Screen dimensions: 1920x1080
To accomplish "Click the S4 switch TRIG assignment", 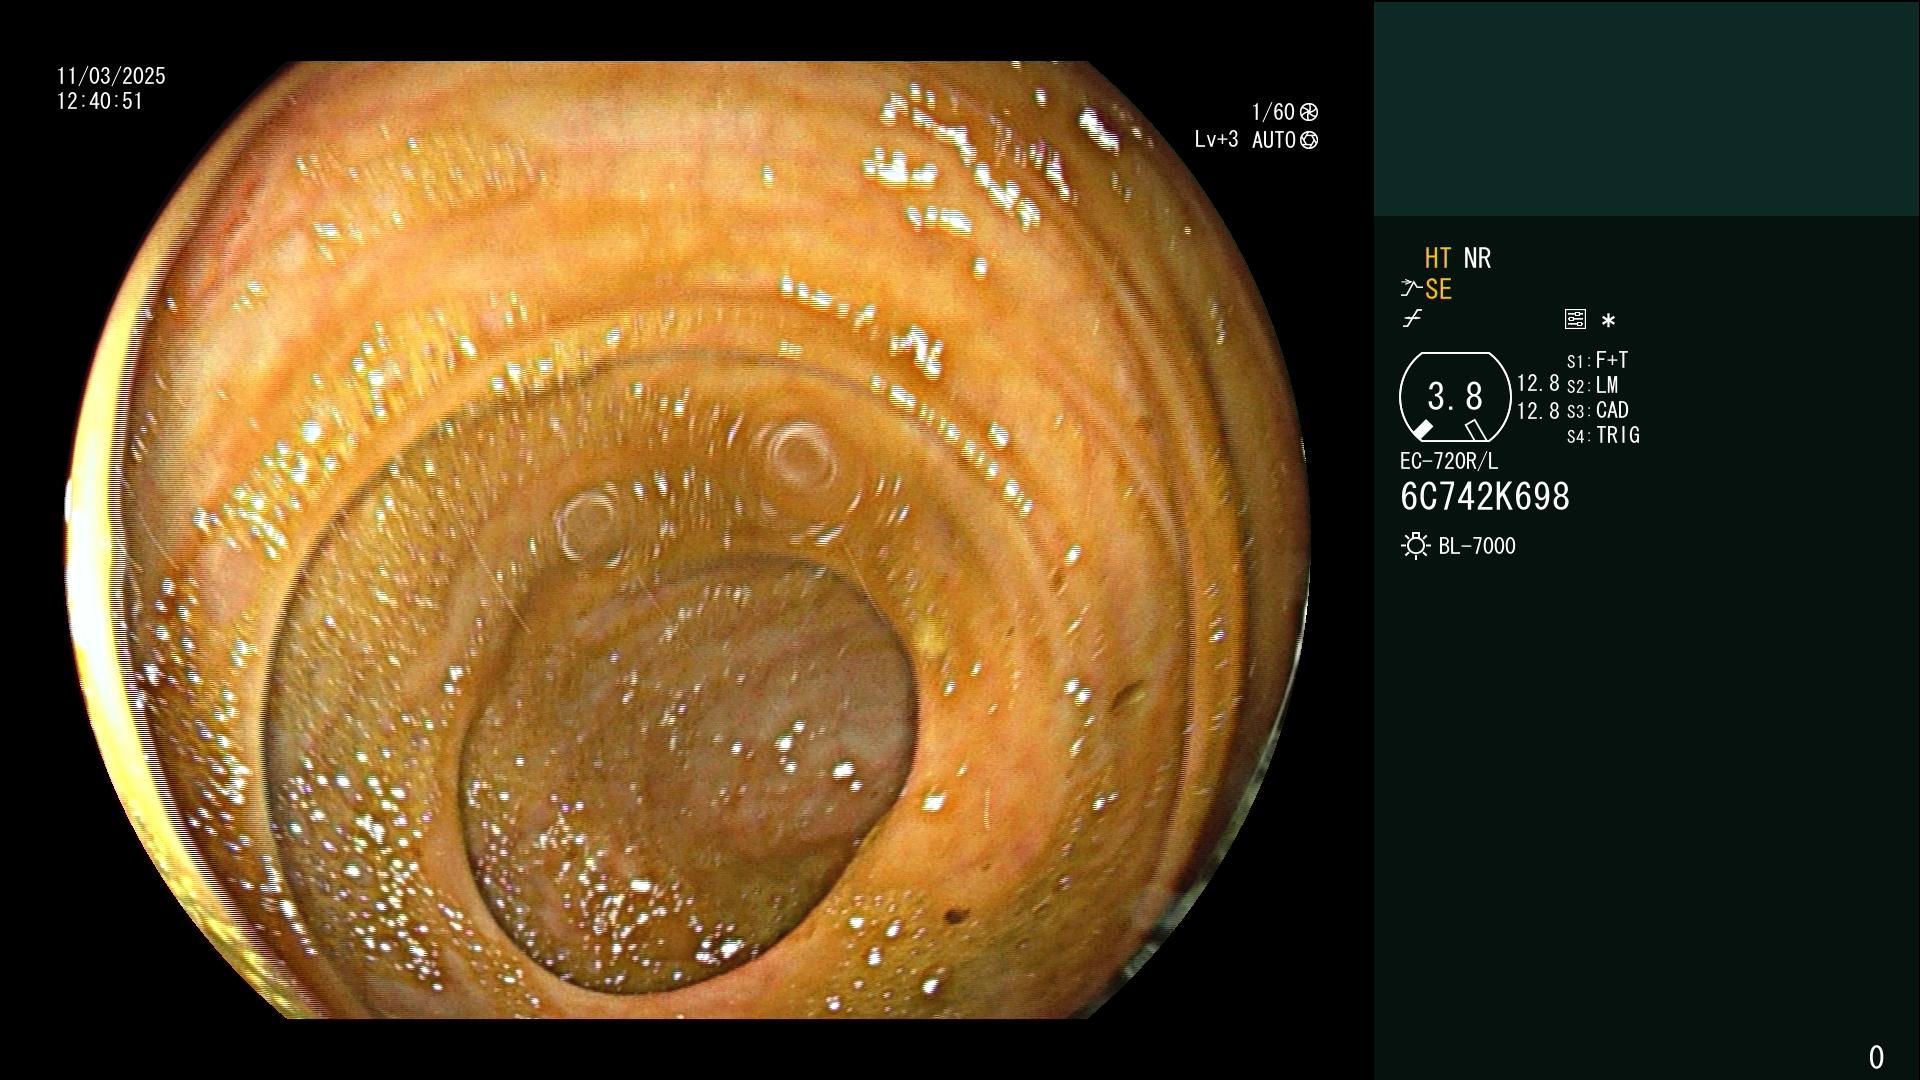I will [x=1603, y=435].
